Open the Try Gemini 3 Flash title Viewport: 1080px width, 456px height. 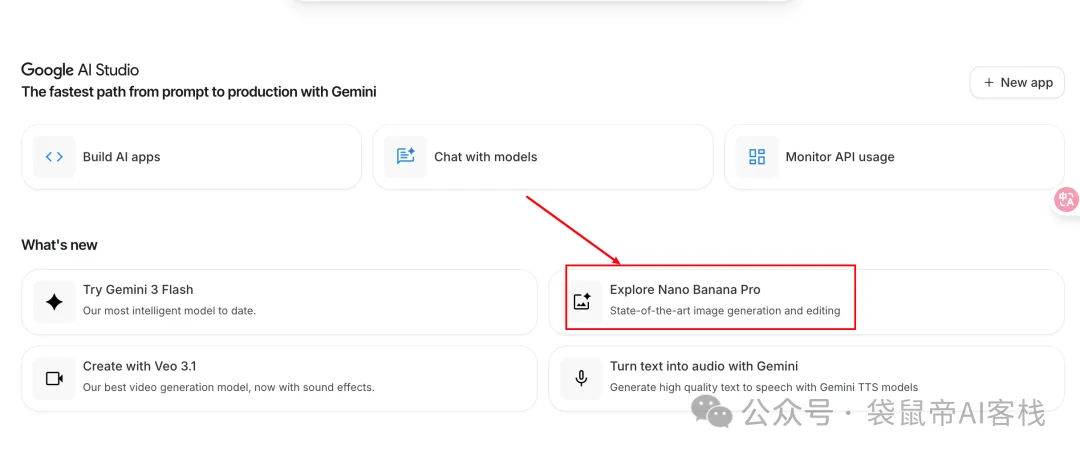point(138,290)
